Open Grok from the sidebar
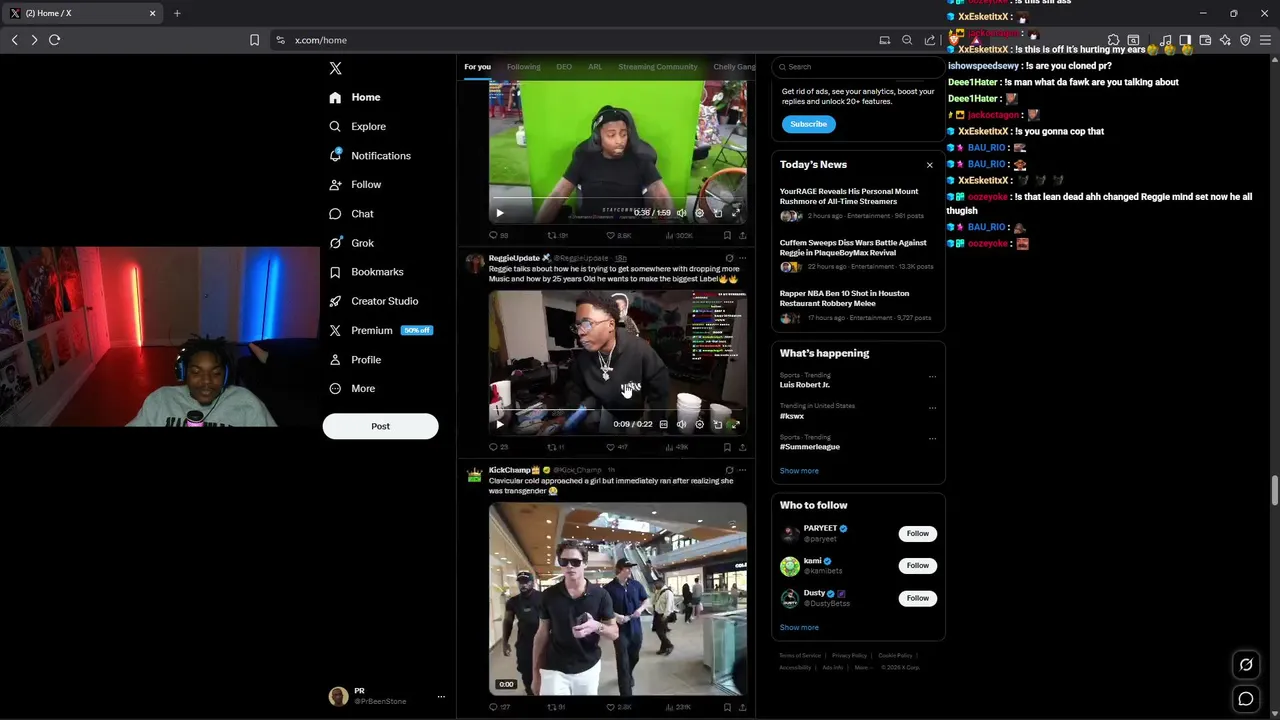1280x720 pixels. (x=351, y=243)
